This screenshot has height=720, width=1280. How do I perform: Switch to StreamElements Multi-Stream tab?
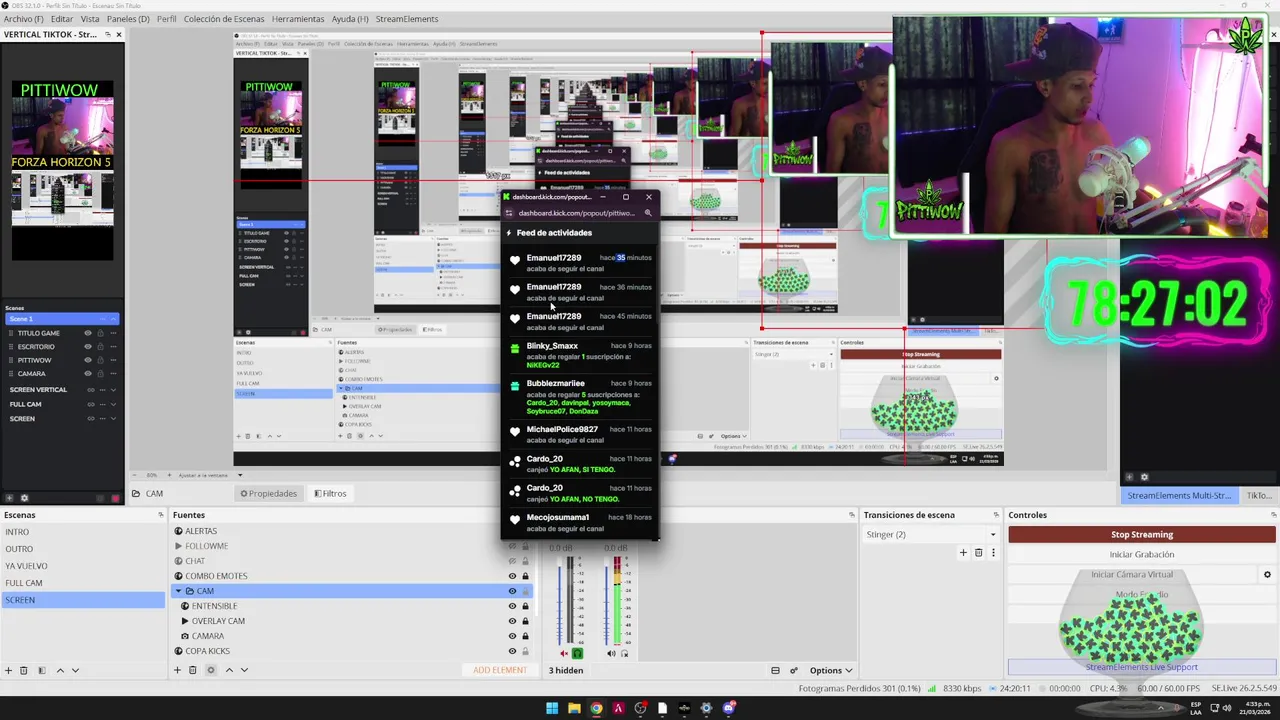(1178, 495)
